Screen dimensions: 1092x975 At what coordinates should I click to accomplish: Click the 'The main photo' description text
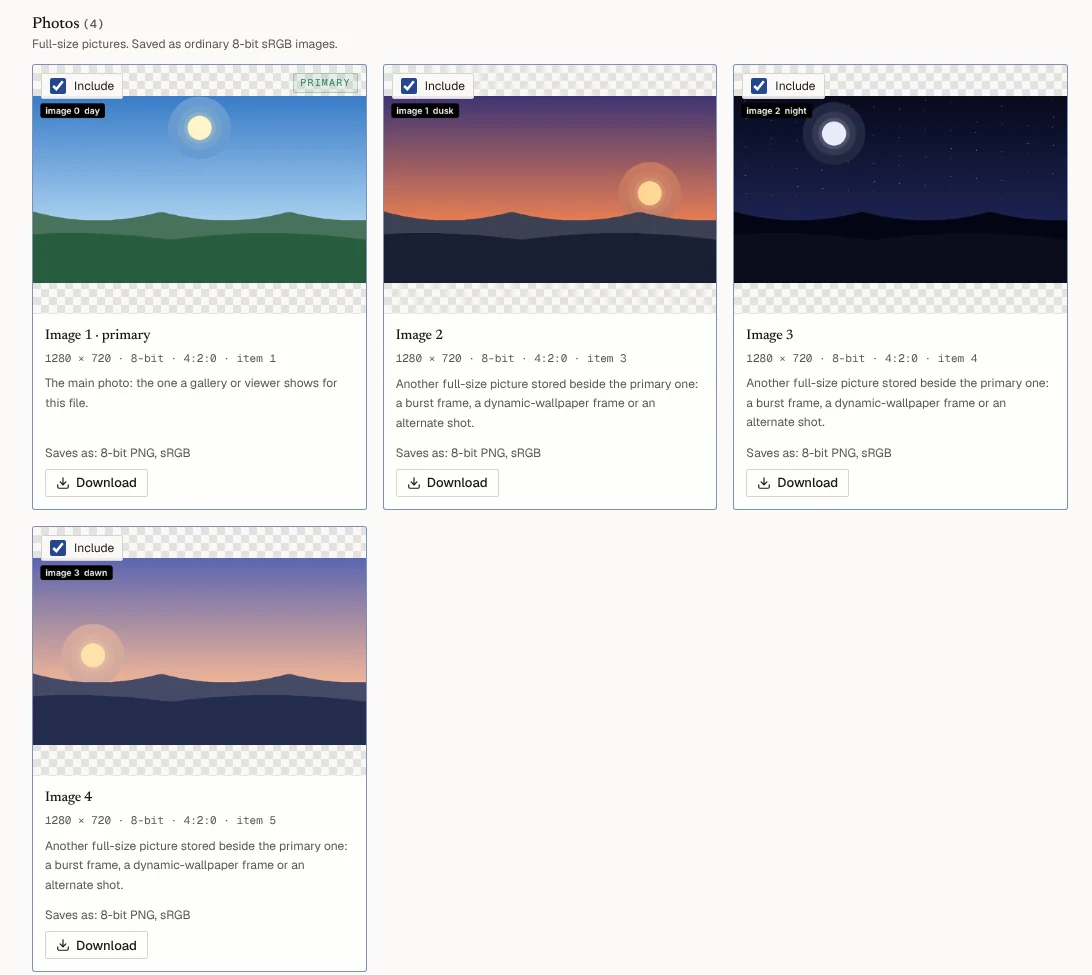coord(191,393)
